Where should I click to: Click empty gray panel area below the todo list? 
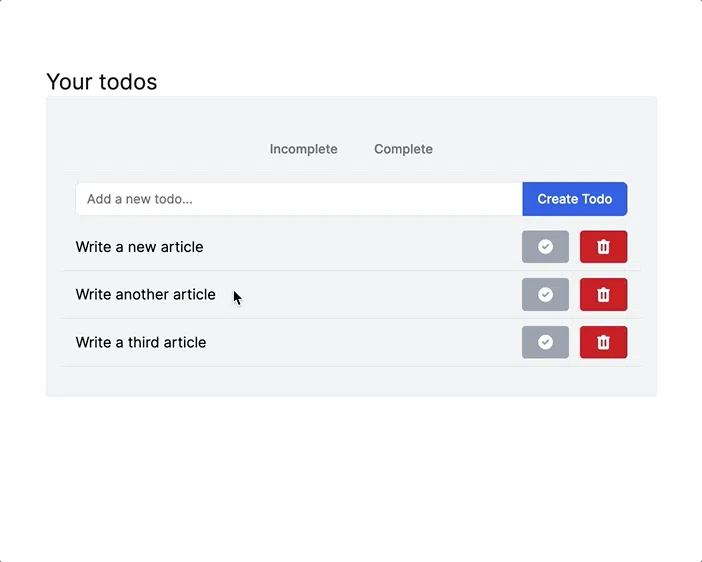click(351, 382)
